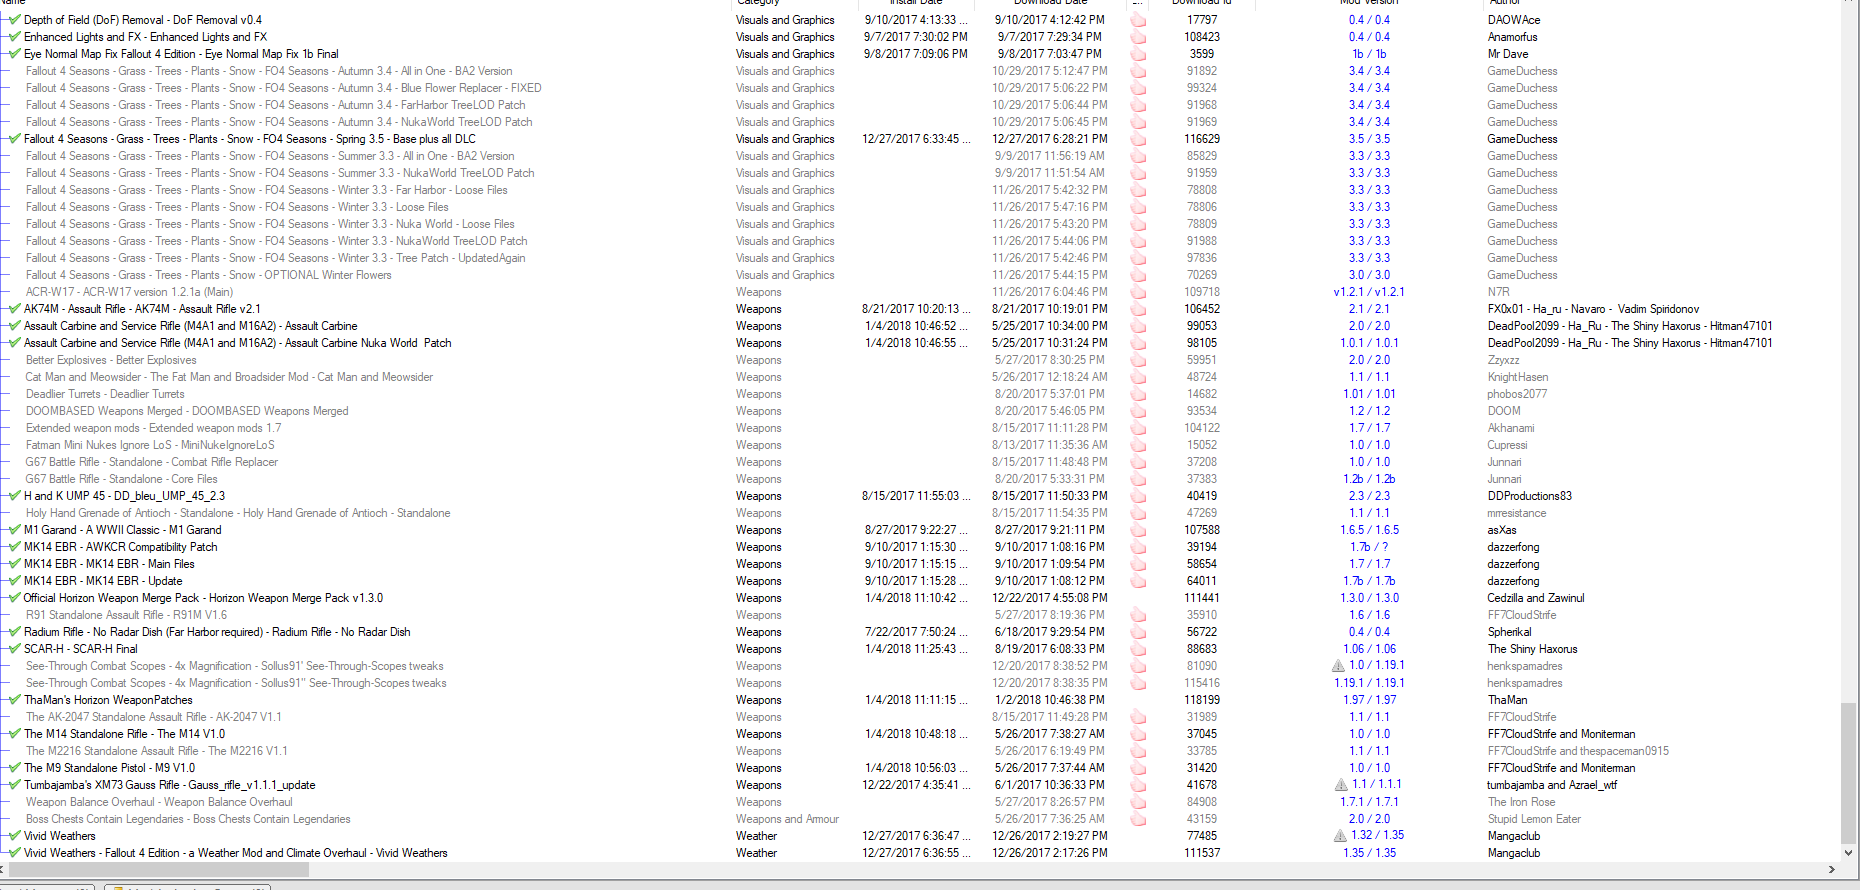Image resolution: width=1860 pixels, height=890 pixels.
Task: Click the vertical scrollbar thumb
Action: (1849, 773)
